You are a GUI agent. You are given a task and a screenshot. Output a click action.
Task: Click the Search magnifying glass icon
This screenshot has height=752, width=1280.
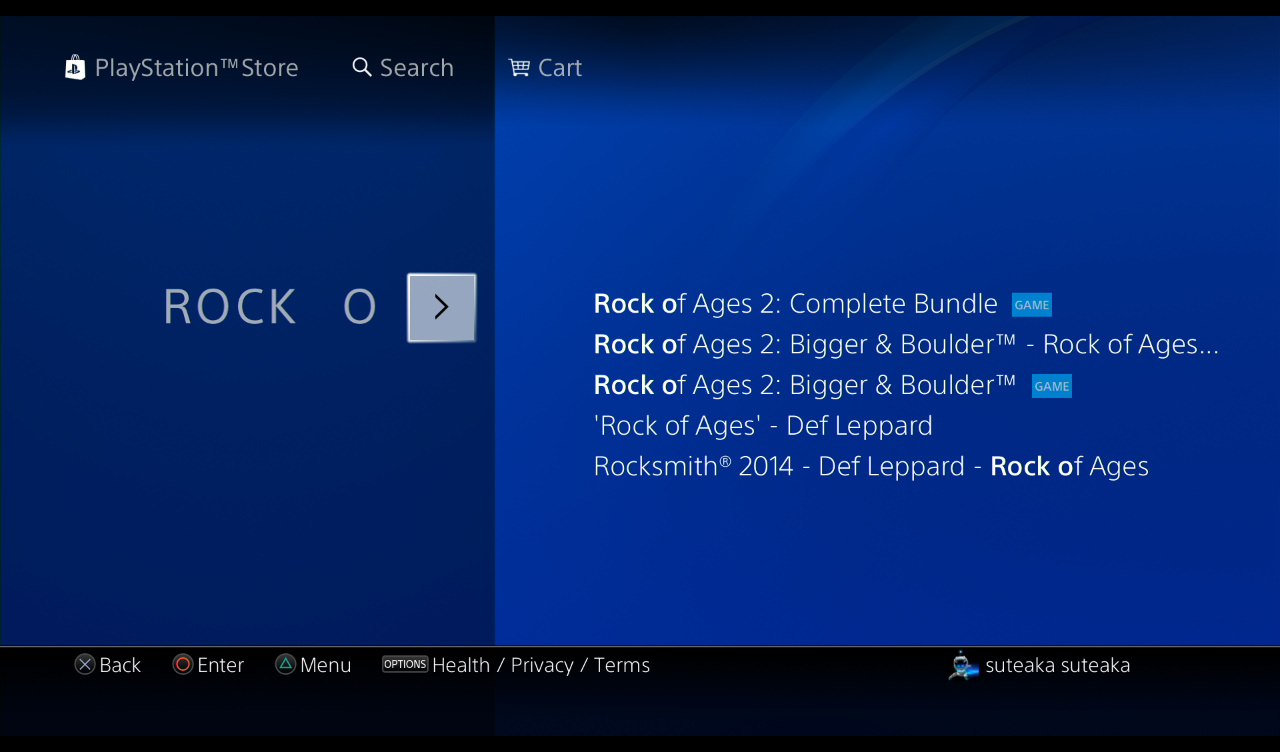click(x=362, y=67)
